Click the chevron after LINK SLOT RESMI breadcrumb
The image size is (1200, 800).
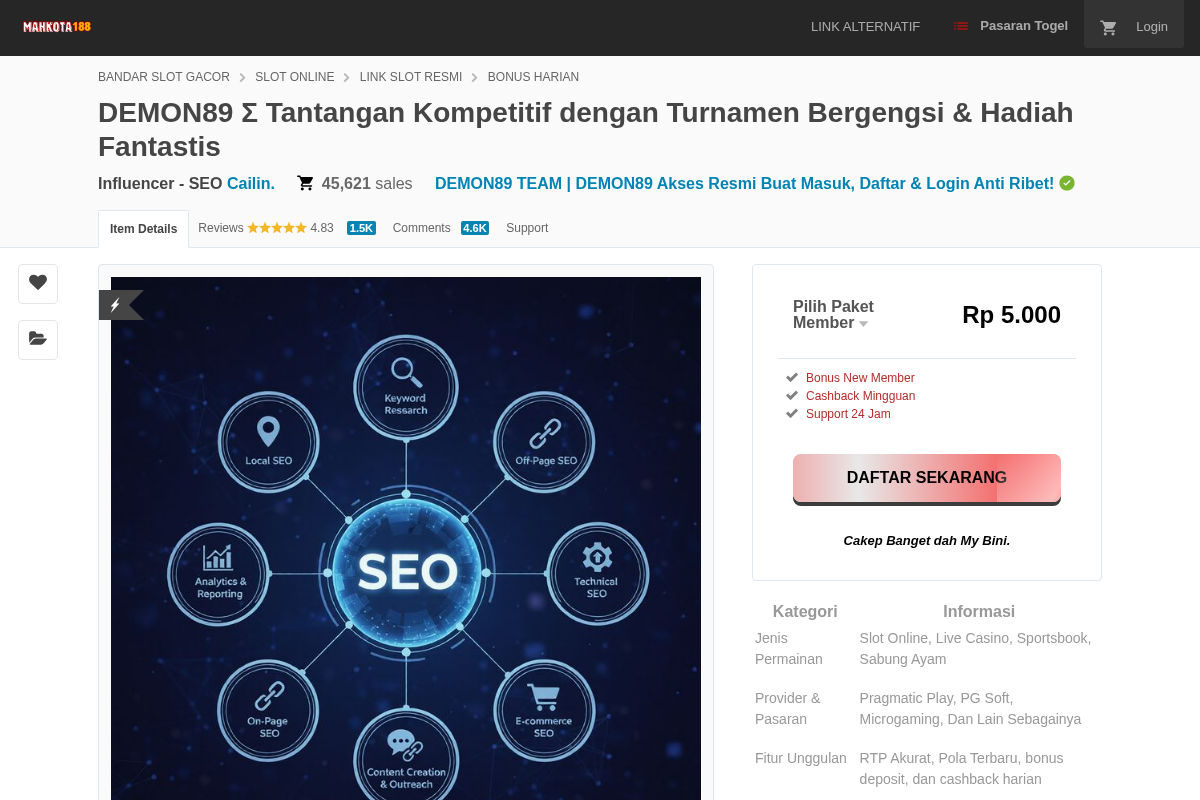pos(473,77)
